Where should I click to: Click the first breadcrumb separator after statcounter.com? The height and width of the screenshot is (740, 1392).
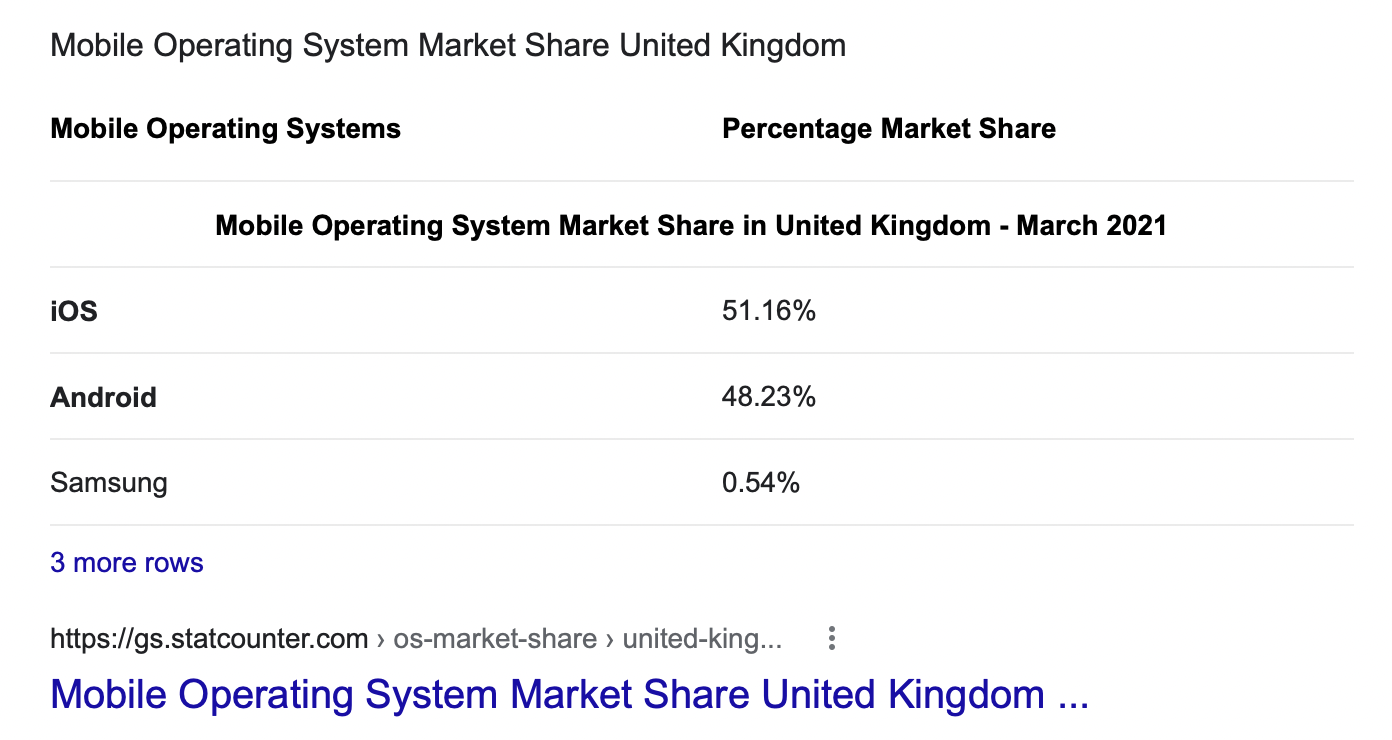click(x=381, y=639)
